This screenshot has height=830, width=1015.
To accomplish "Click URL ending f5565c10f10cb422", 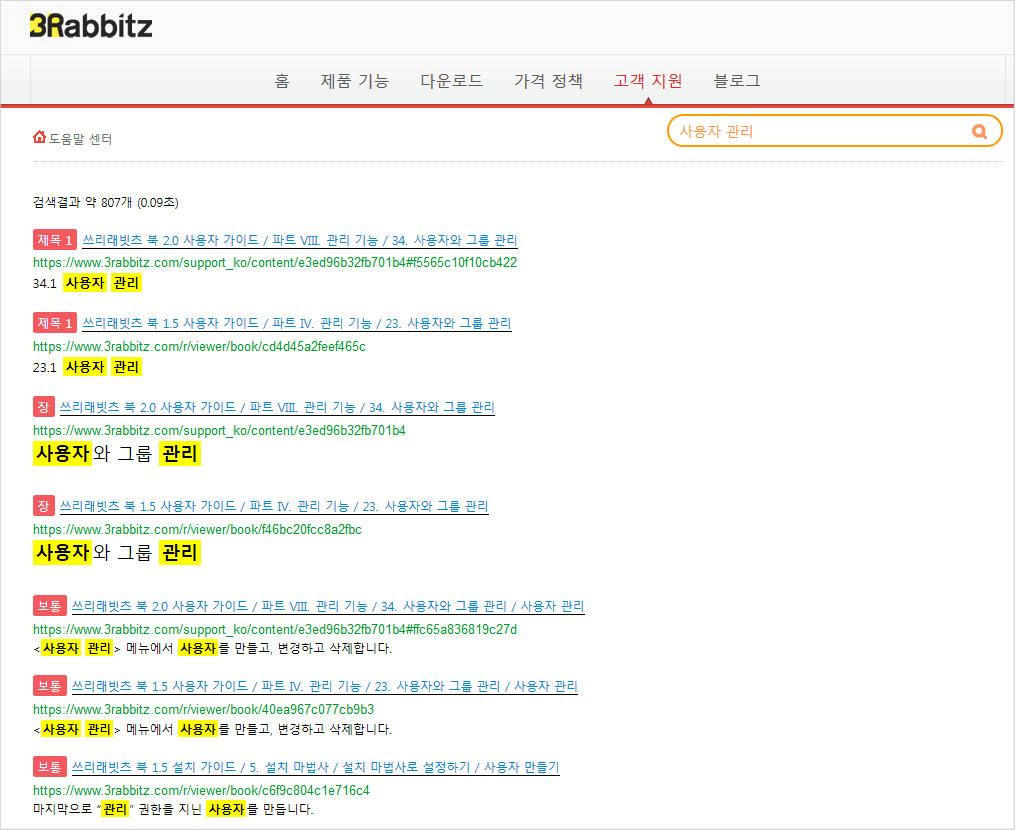I will pos(275,263).
